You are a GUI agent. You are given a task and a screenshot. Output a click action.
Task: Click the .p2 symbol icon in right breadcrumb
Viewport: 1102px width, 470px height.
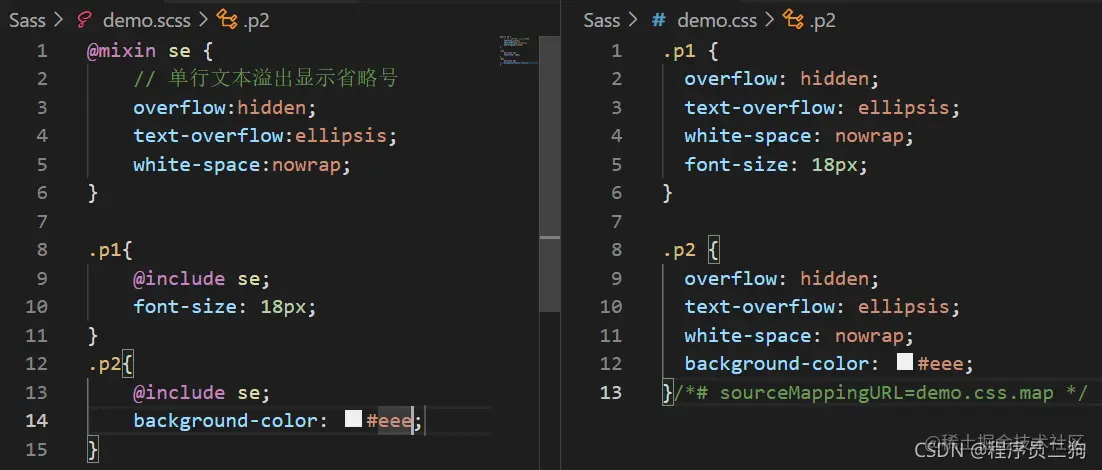(793, 20)
